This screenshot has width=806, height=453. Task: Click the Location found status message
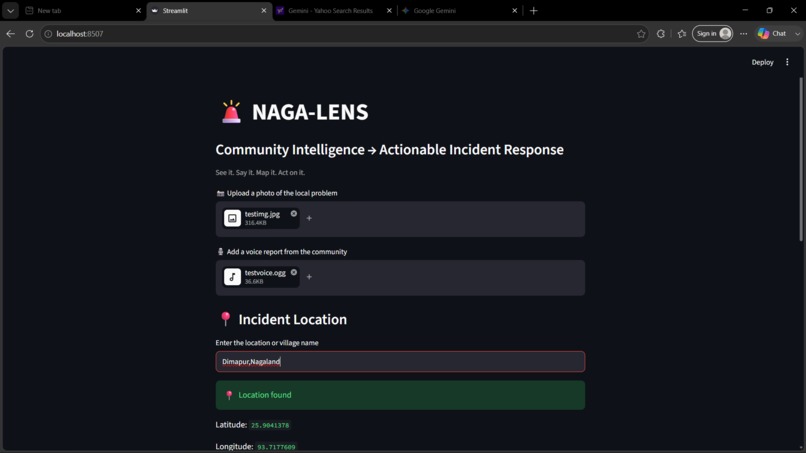400,395
